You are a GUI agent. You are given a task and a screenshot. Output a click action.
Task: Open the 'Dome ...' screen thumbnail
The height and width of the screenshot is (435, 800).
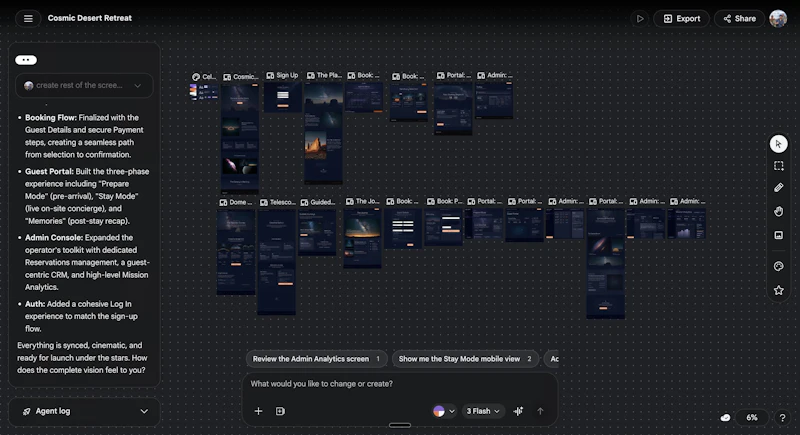coord(236,252)
